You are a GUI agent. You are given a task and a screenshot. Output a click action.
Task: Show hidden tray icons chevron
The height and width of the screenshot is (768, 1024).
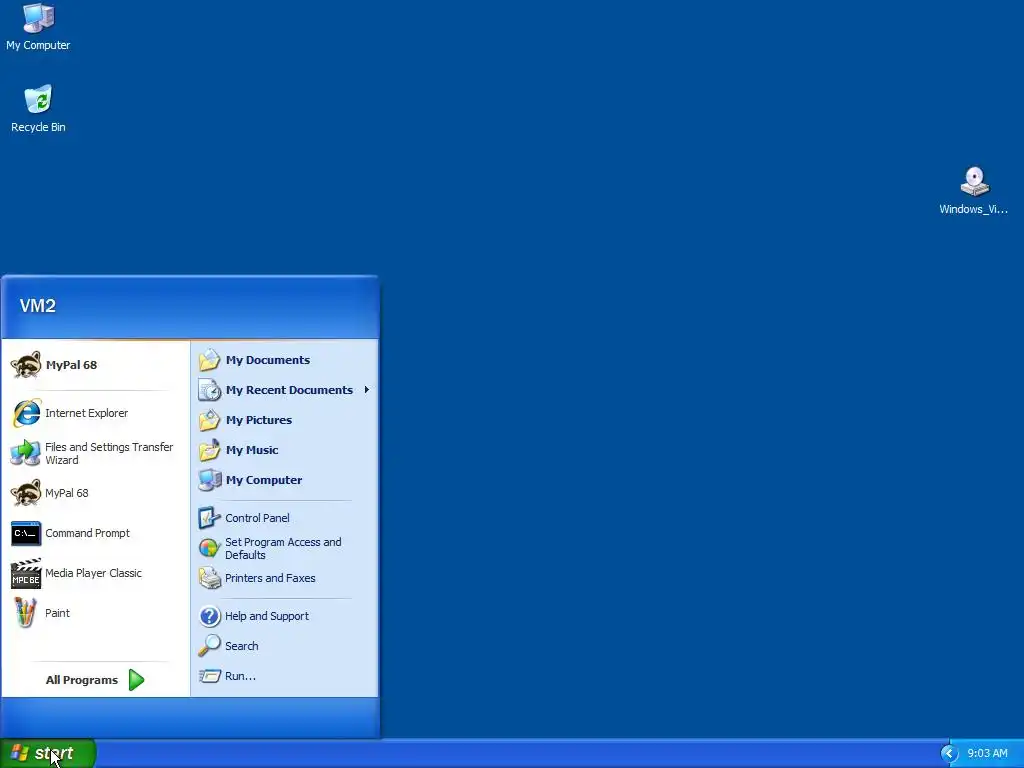pyautogui.click(x=949, y=754)
